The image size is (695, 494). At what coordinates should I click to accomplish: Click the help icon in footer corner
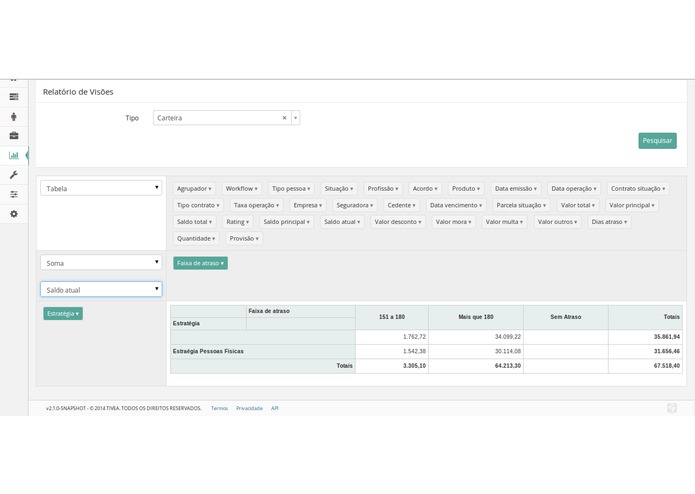[x=672, y=408]
